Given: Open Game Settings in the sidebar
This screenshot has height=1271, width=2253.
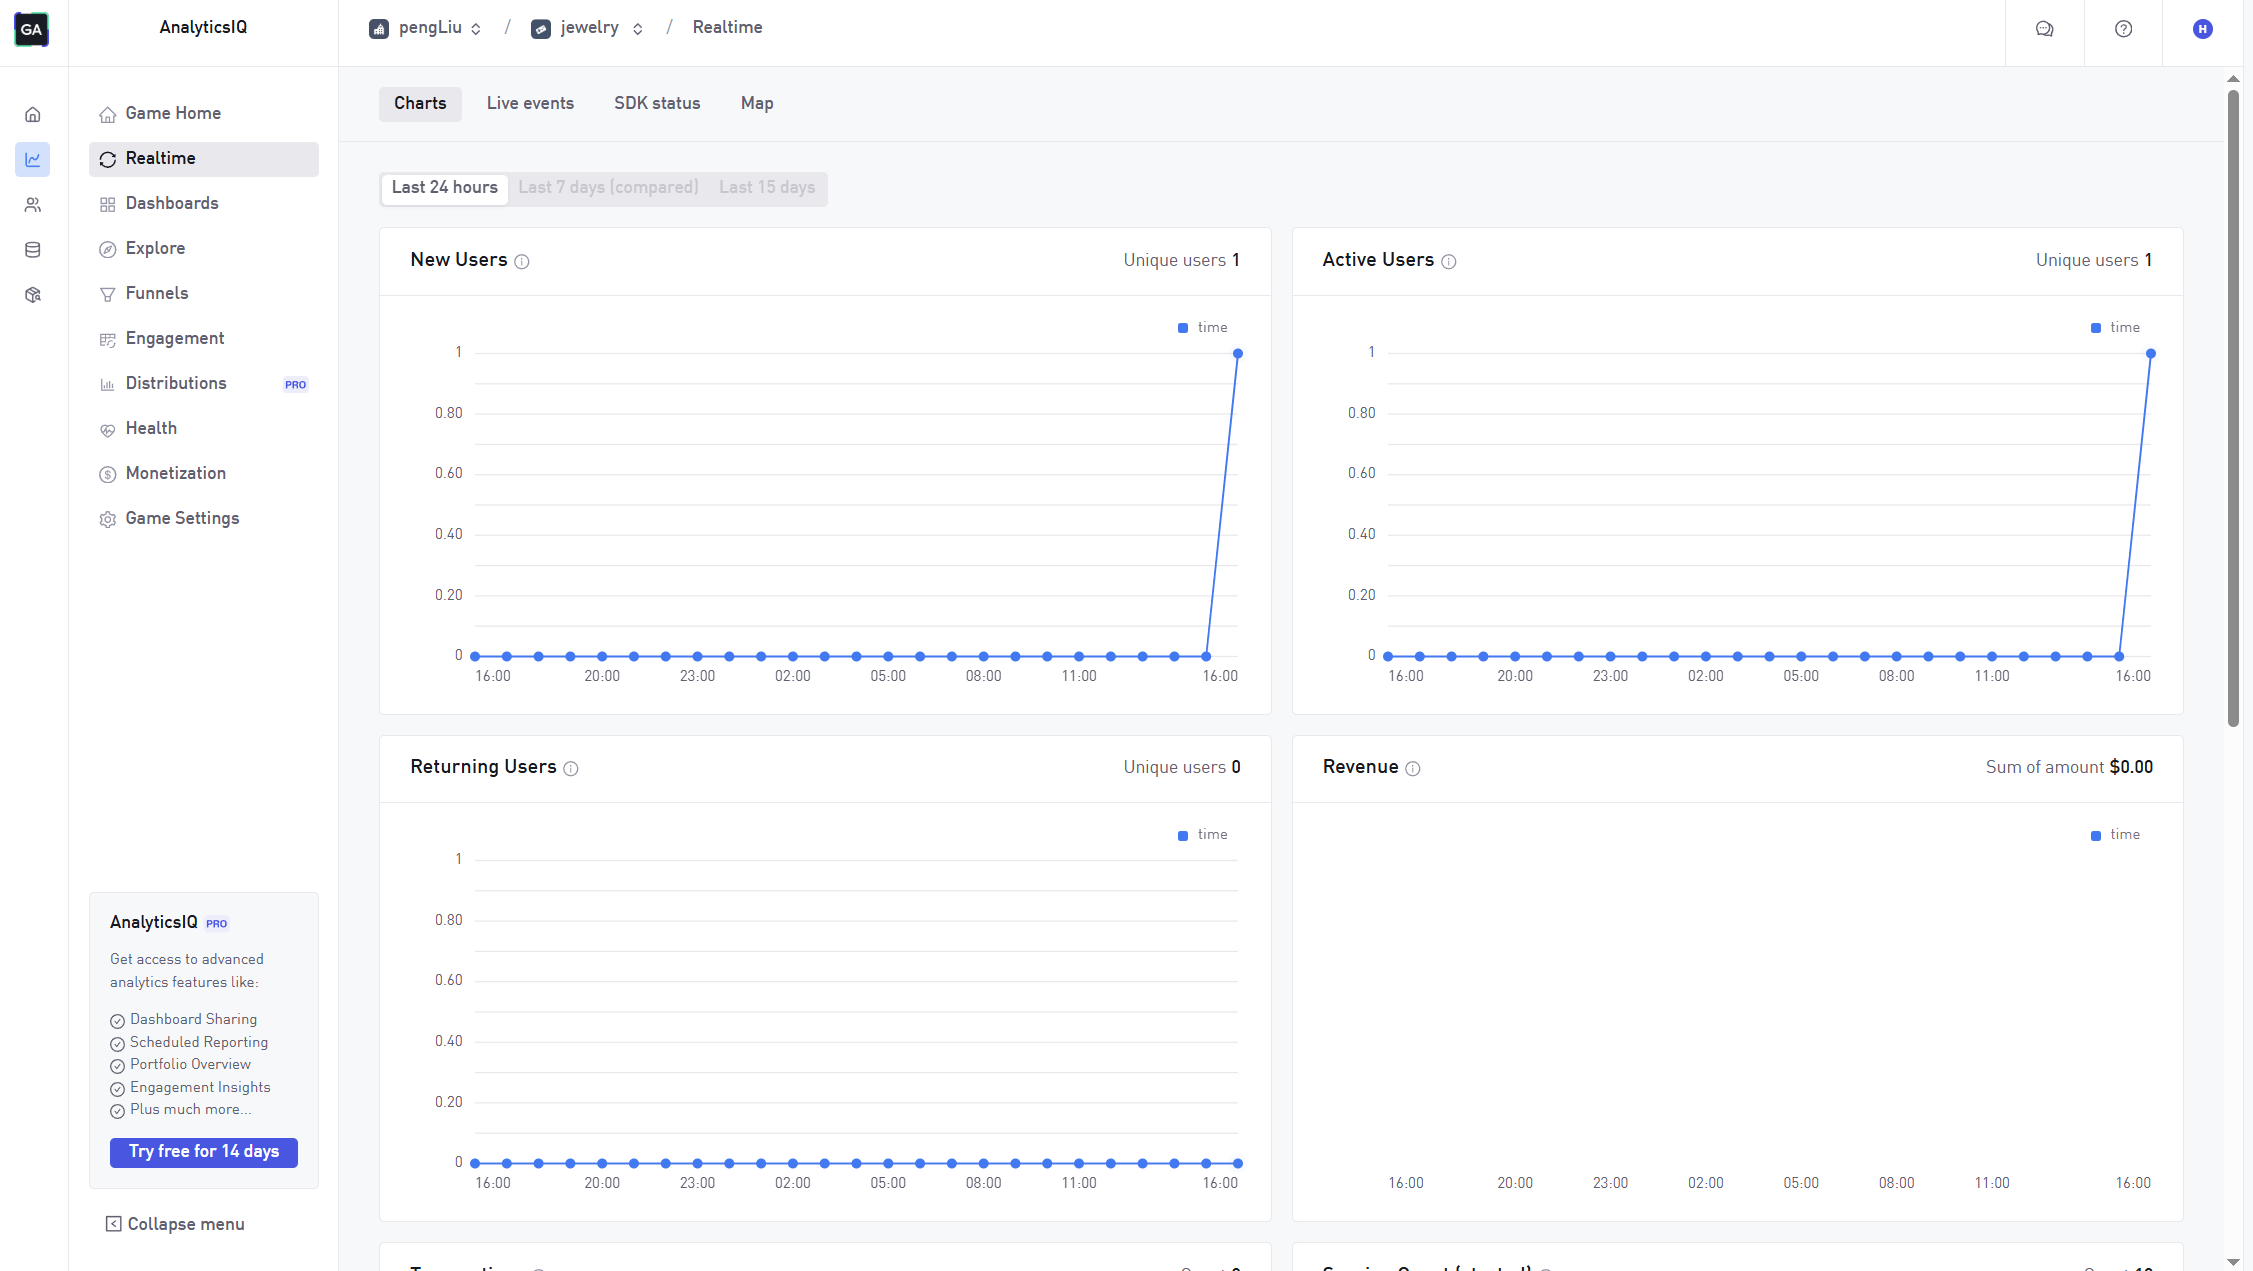Looking at the screenshot, I should click(x=204, y=519).
